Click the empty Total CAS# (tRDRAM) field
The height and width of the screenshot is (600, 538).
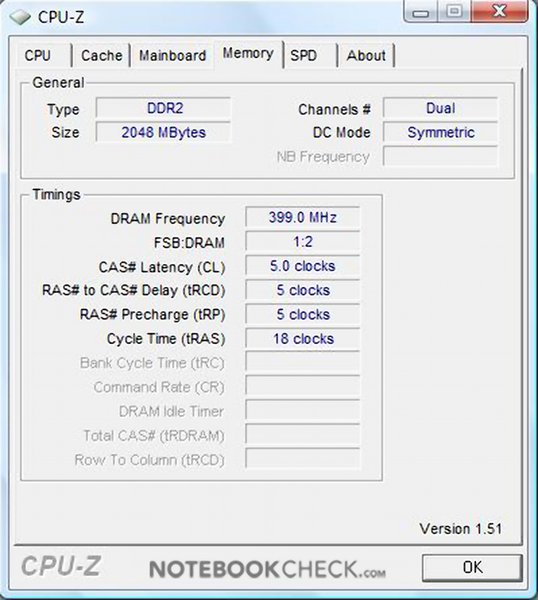click(303, 435)
